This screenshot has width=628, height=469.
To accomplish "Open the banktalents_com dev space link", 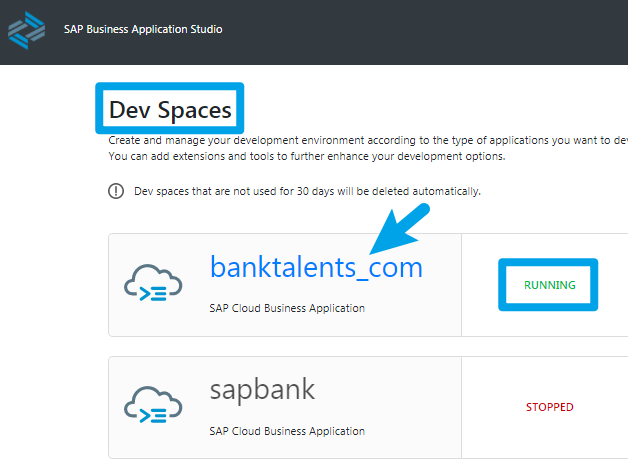I will pos(316,267).
